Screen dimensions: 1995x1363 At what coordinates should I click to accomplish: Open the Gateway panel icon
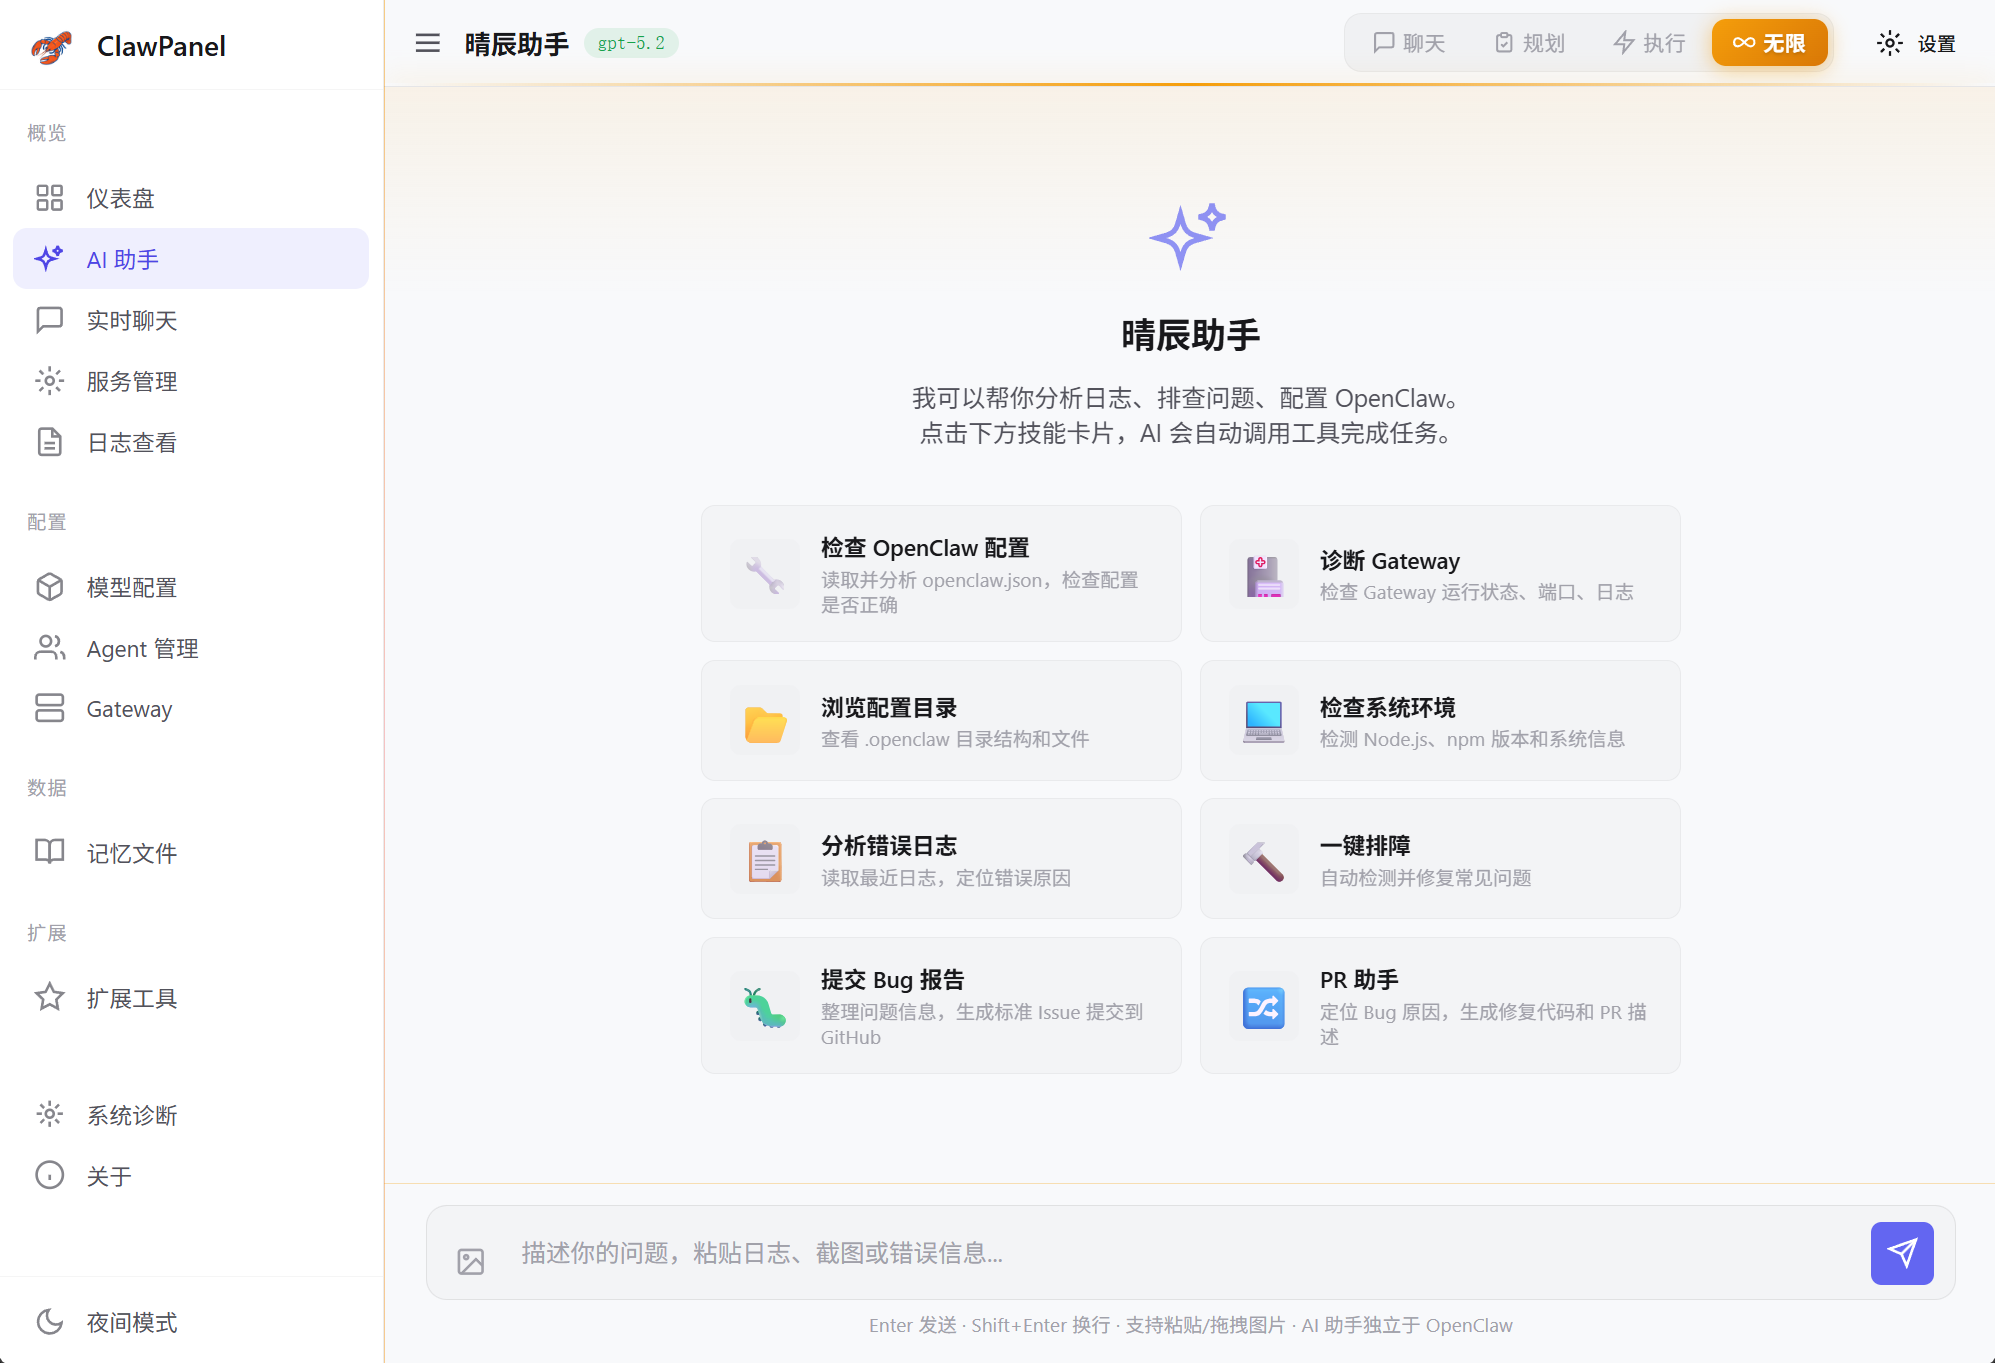pos(50,708)
